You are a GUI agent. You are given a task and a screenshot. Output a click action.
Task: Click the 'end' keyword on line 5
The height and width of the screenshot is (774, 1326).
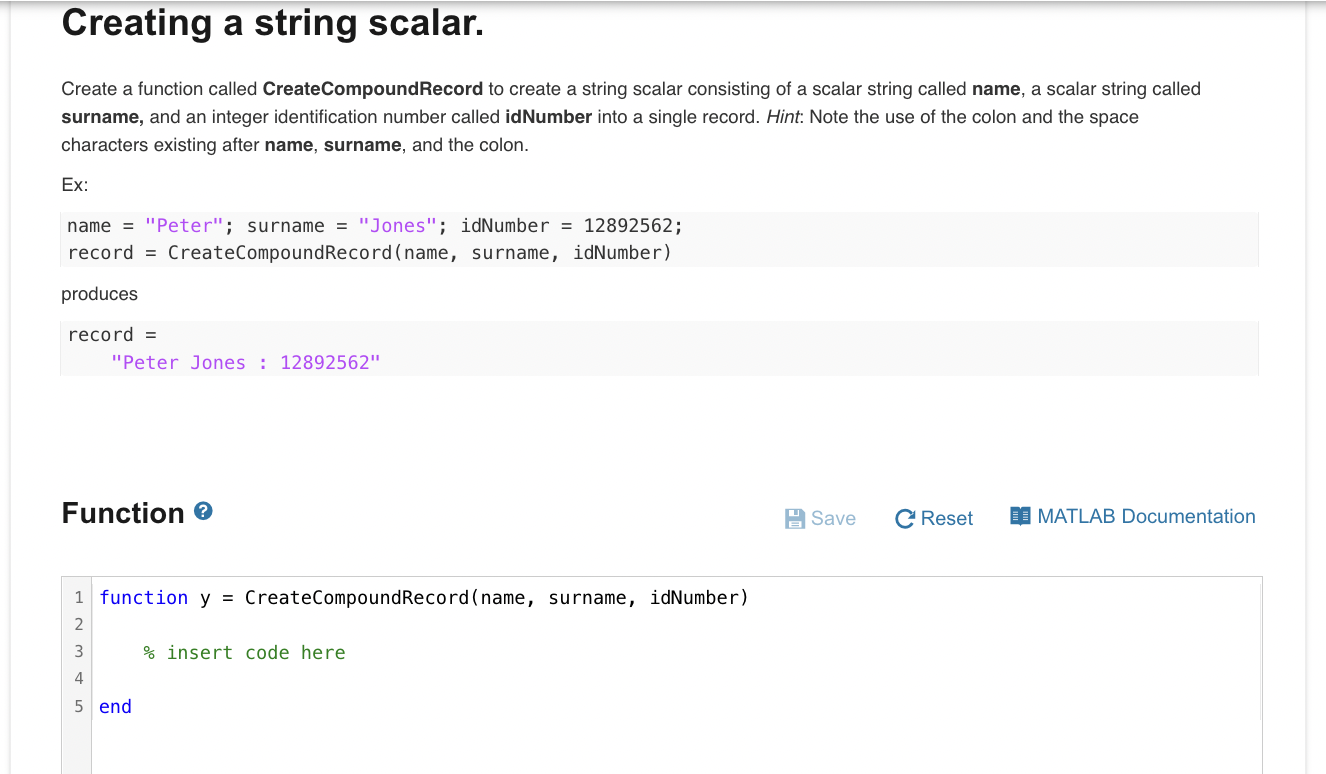click(115, 706)
